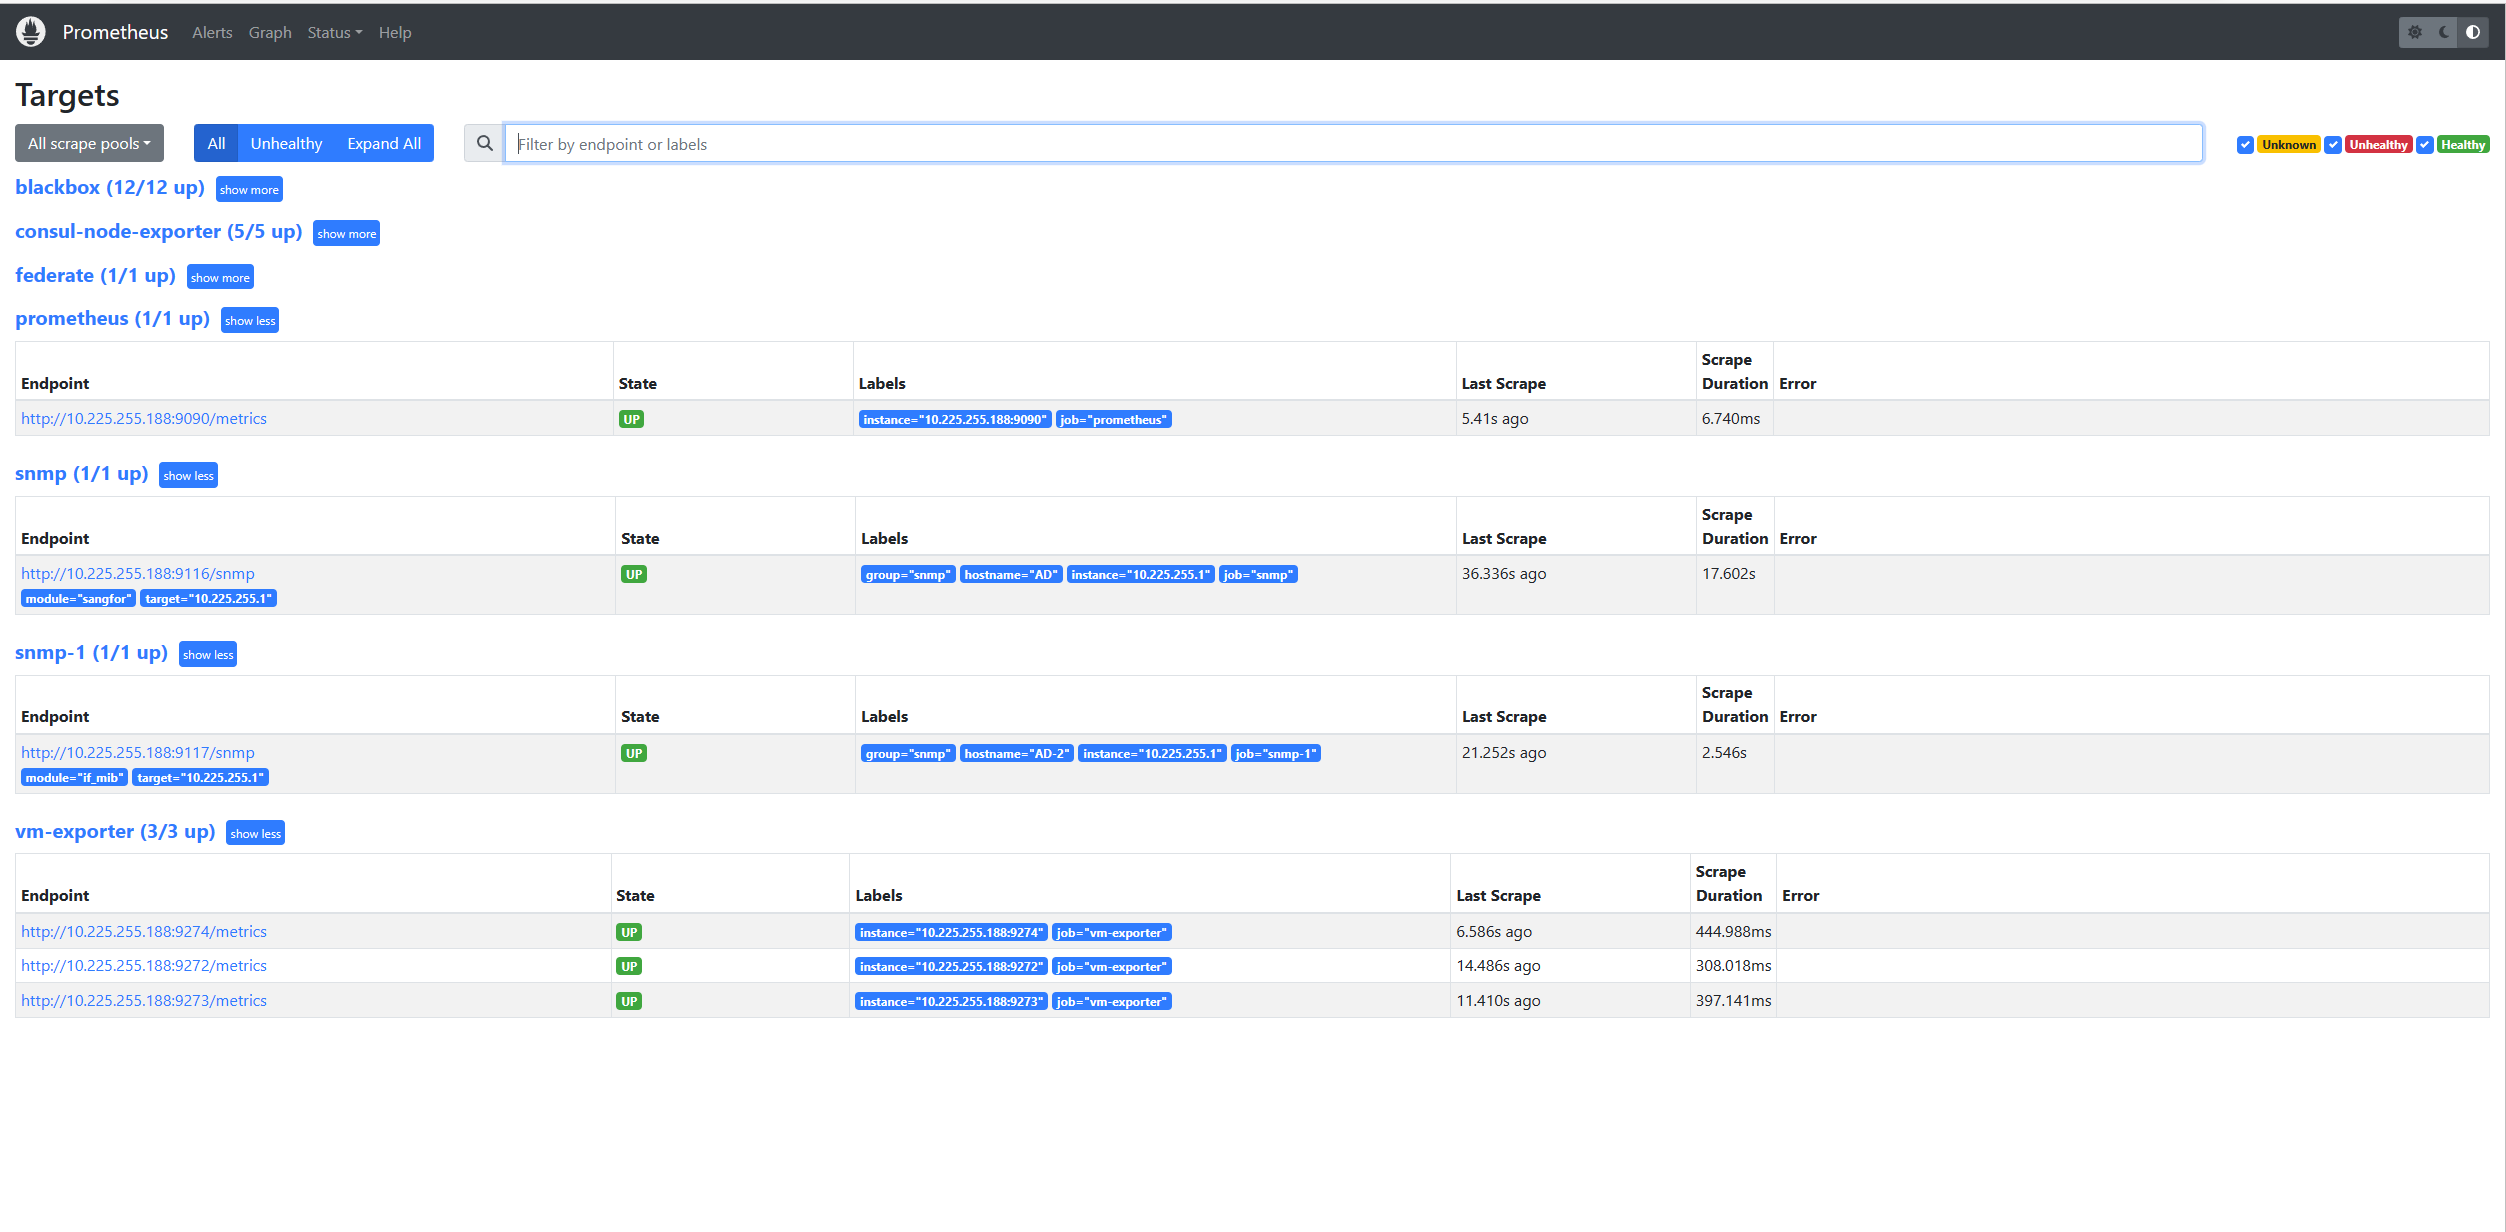Click the module="sangfor" label badge

click(78, 598)
